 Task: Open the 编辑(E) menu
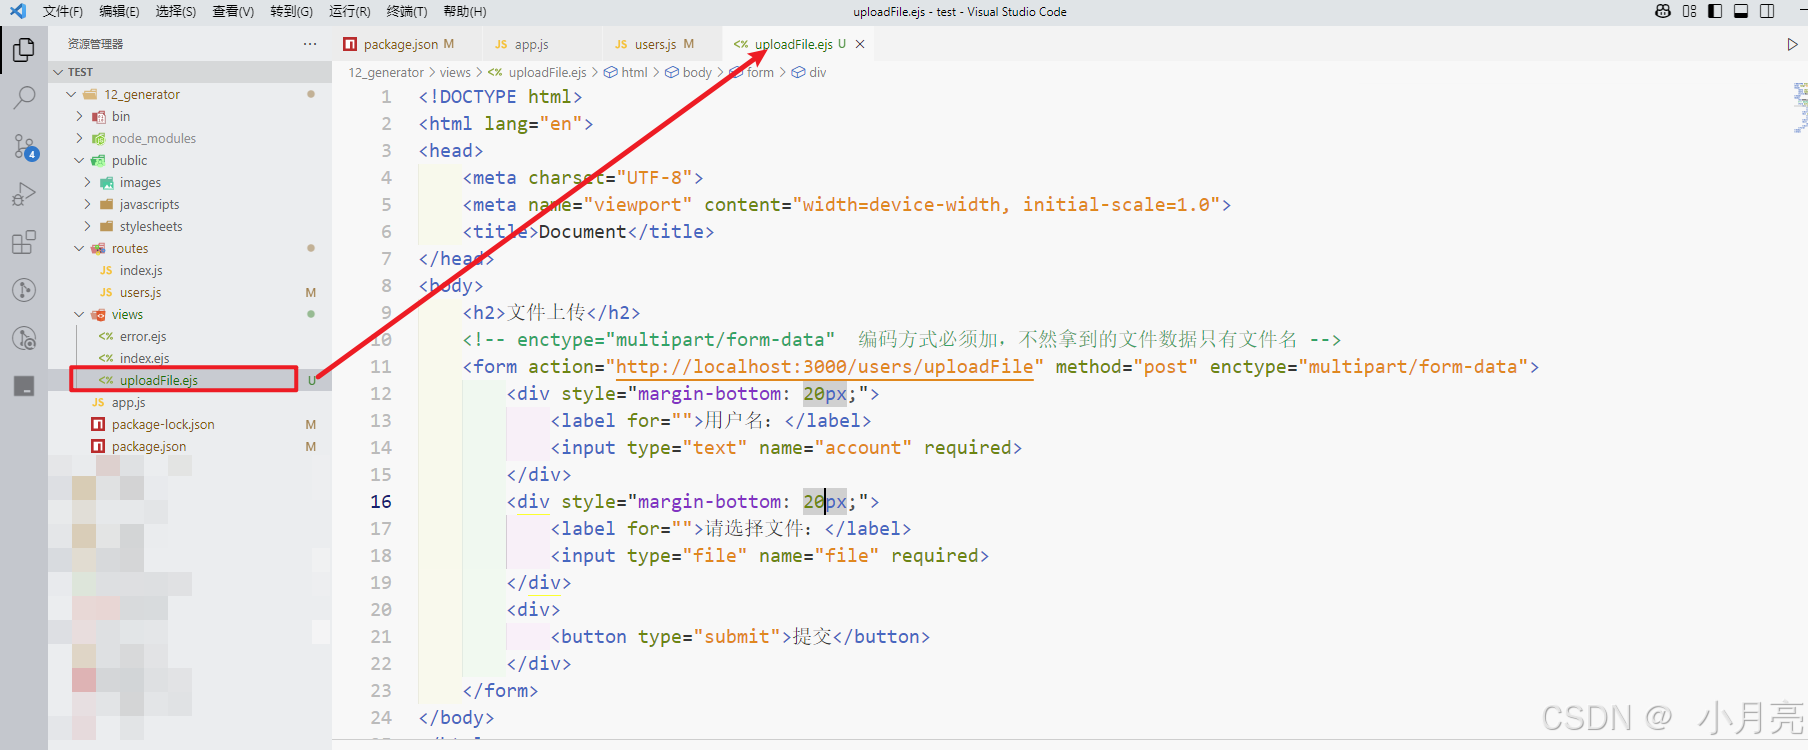119,12
